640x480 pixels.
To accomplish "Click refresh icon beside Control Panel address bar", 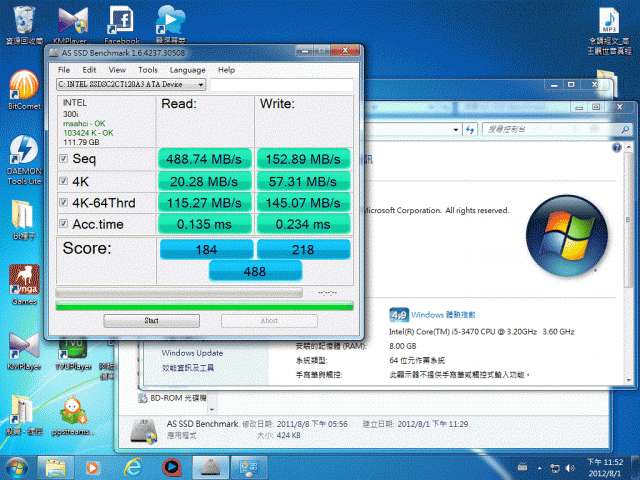I will pos(470,130).
